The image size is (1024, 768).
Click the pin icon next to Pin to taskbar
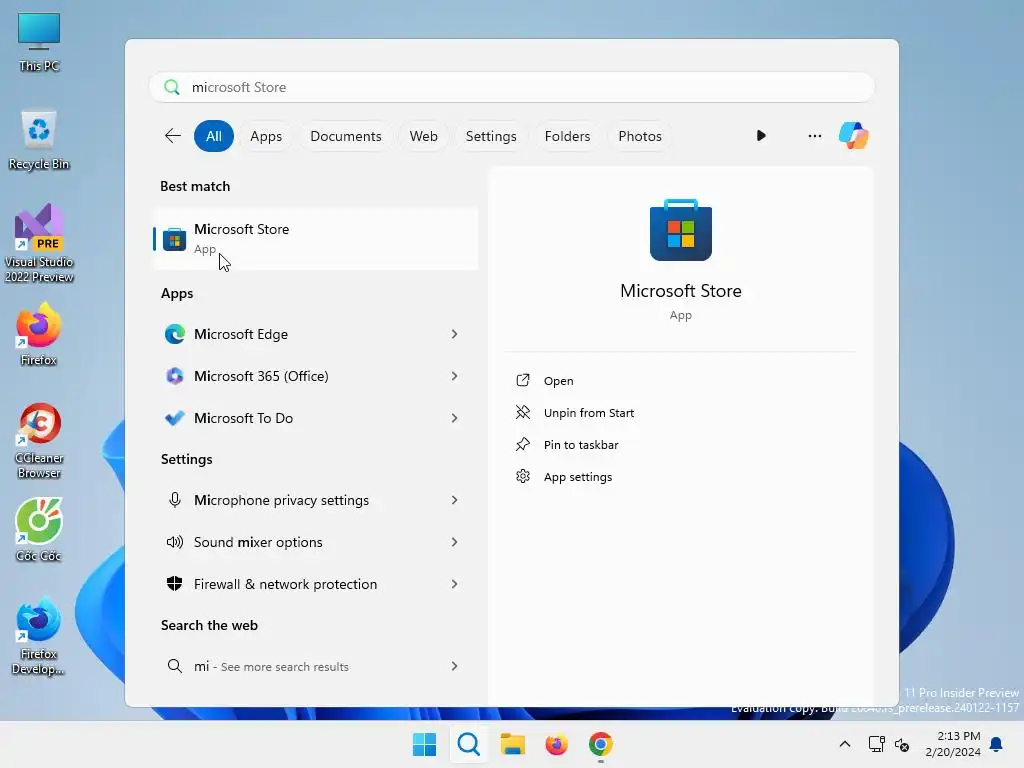tap(522, 444)
